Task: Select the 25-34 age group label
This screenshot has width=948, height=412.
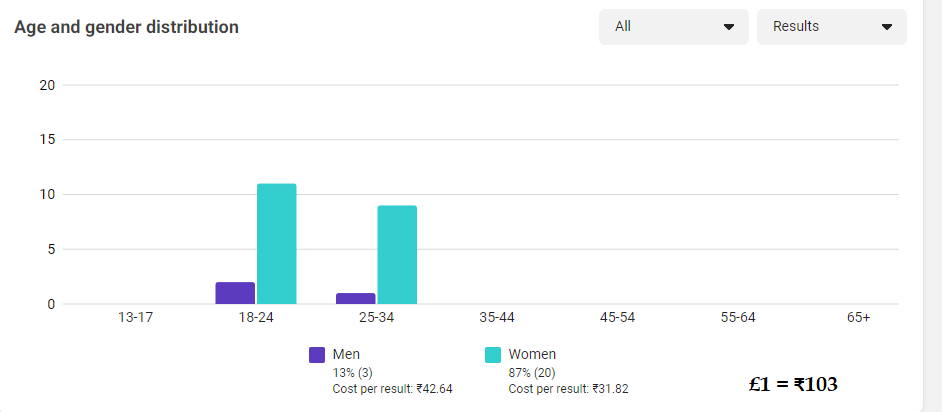Action: pyautogui.click(x=376, y=318)
